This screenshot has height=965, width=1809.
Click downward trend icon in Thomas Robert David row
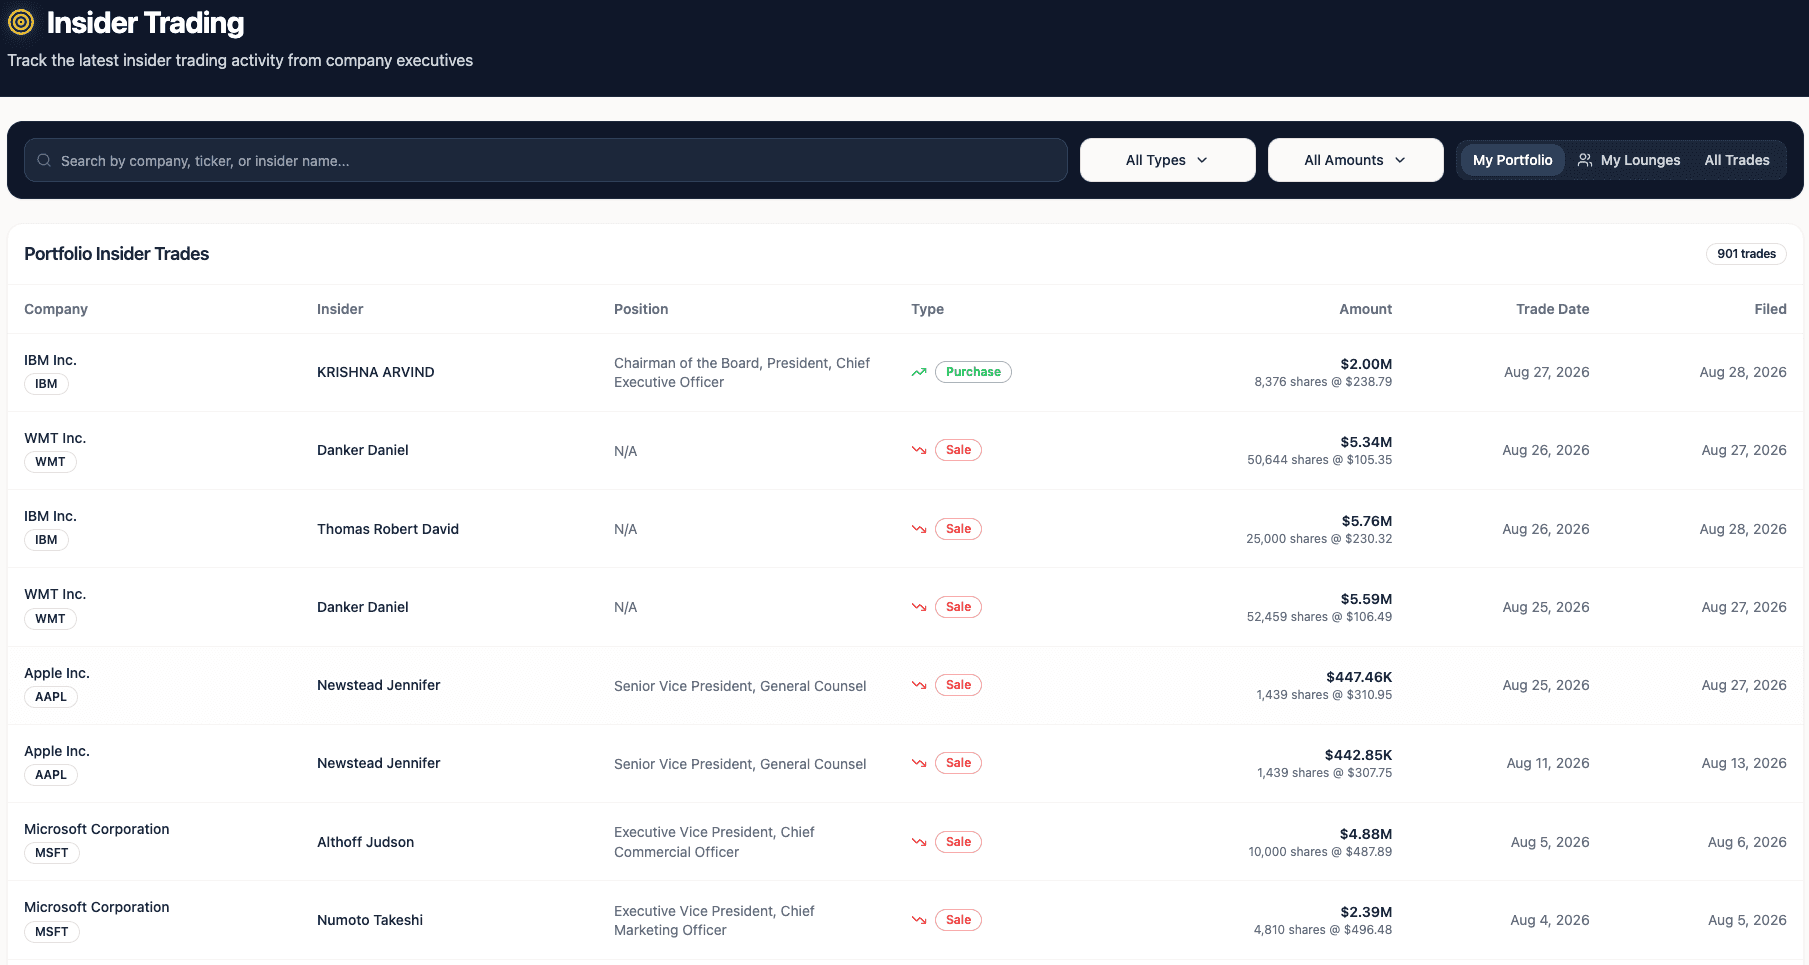(x=919, y=529)
